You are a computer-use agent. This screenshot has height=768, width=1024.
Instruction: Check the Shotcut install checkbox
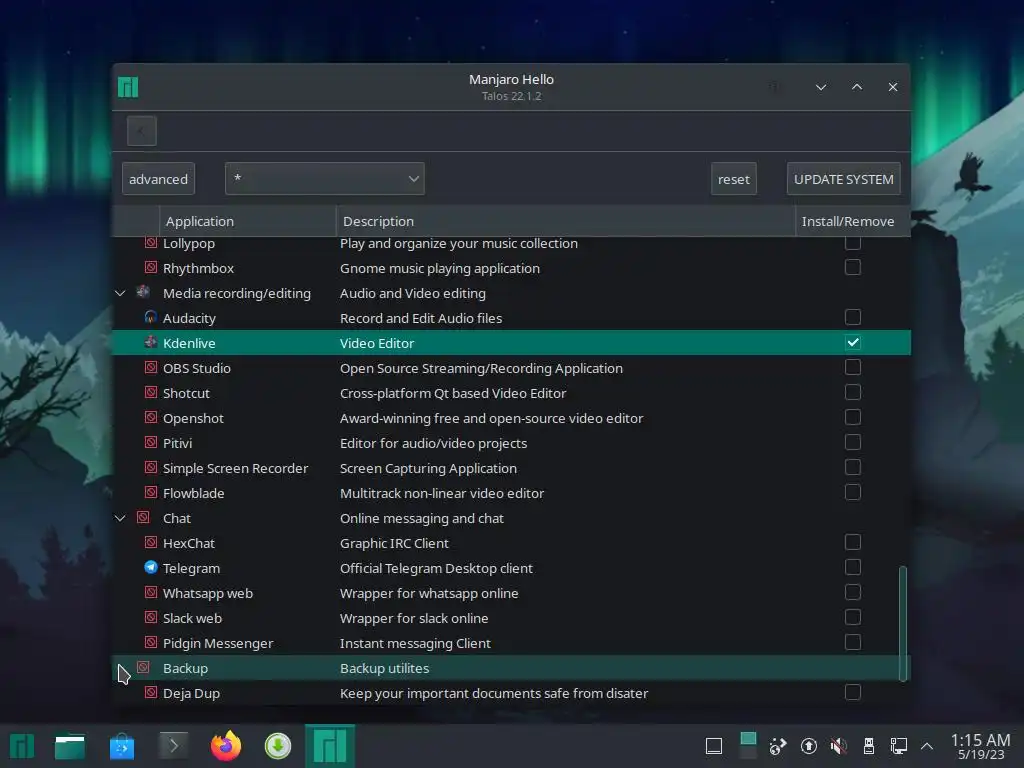point(852,392)
